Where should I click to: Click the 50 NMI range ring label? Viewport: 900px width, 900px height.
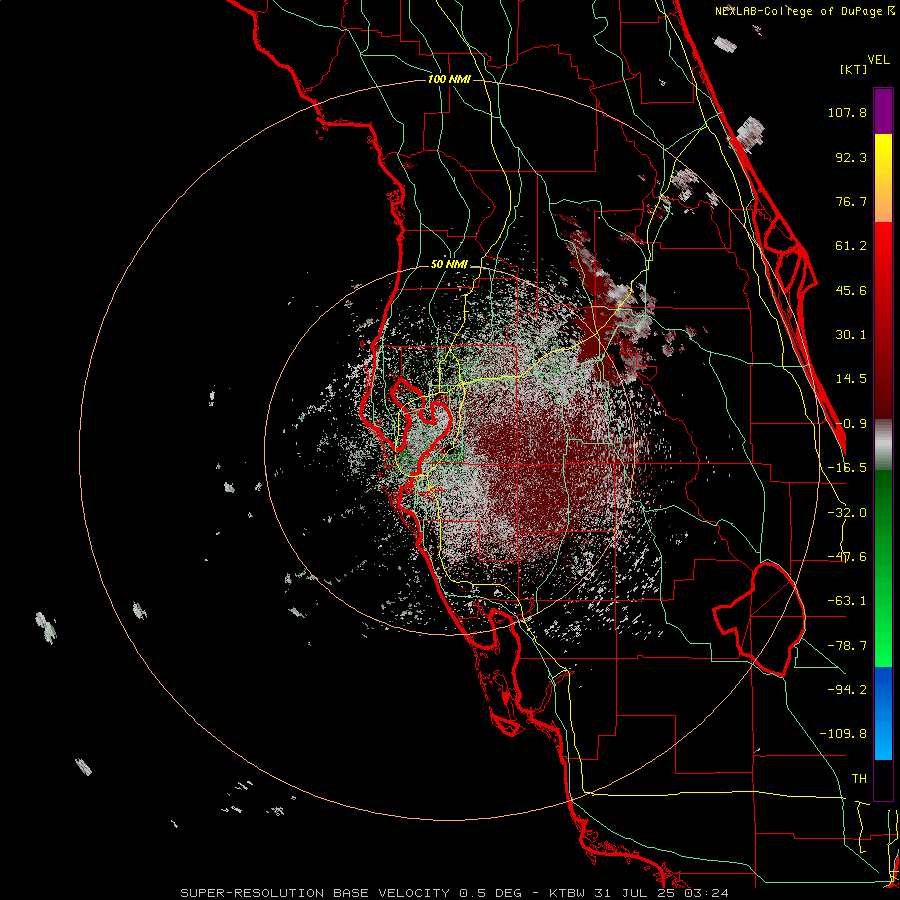[x=449, y=265]
